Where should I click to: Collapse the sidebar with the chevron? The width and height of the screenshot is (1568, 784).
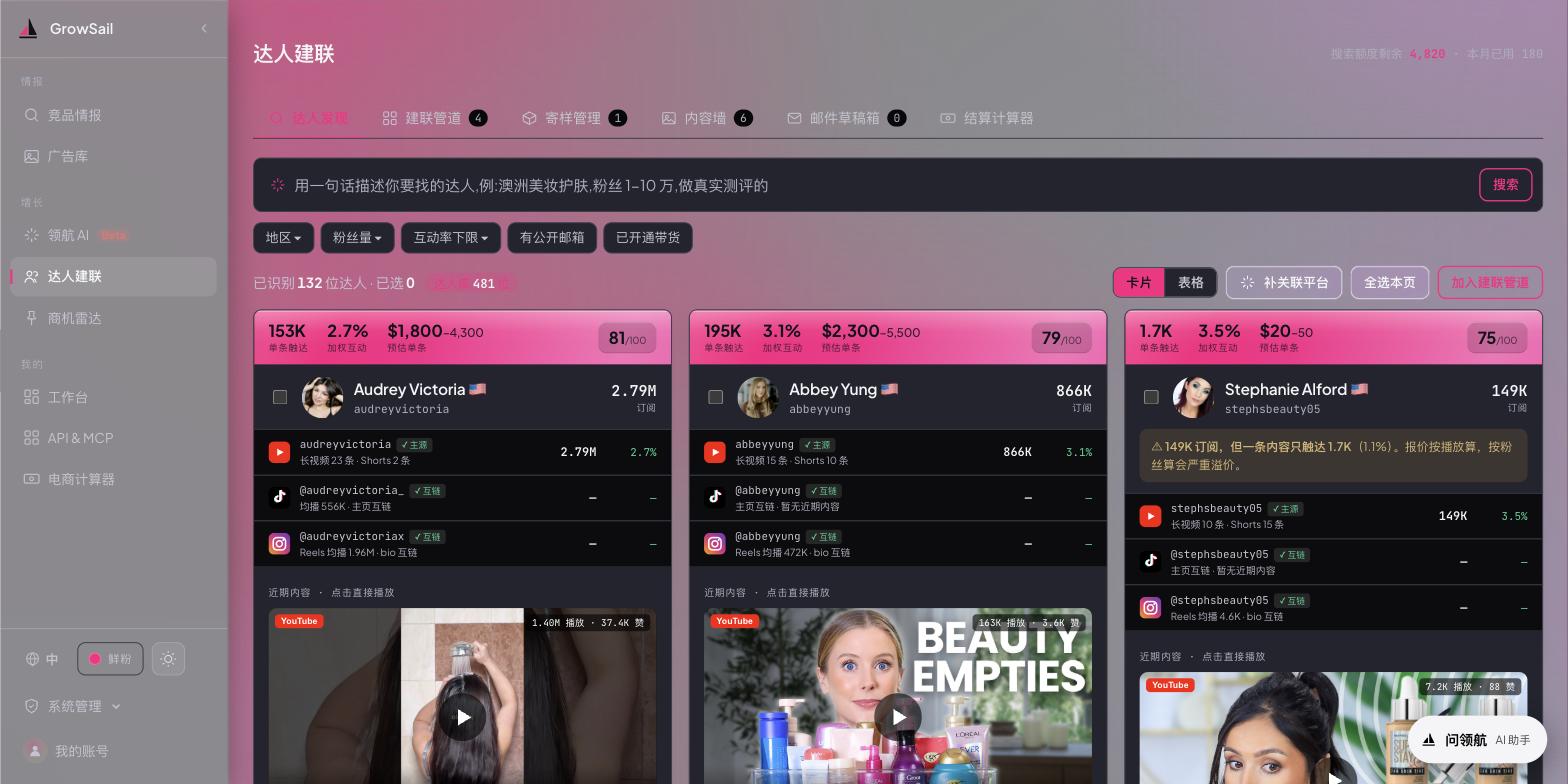coord(204,28)
